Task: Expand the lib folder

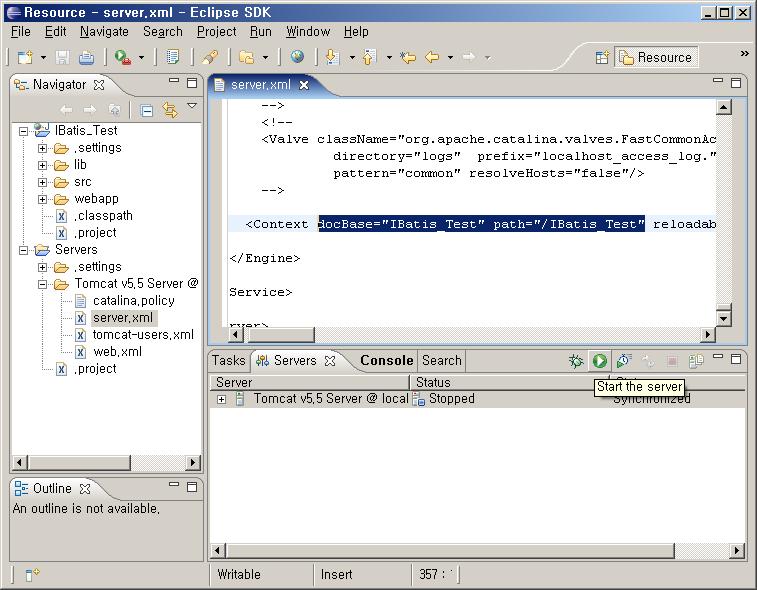Action: 42,166
